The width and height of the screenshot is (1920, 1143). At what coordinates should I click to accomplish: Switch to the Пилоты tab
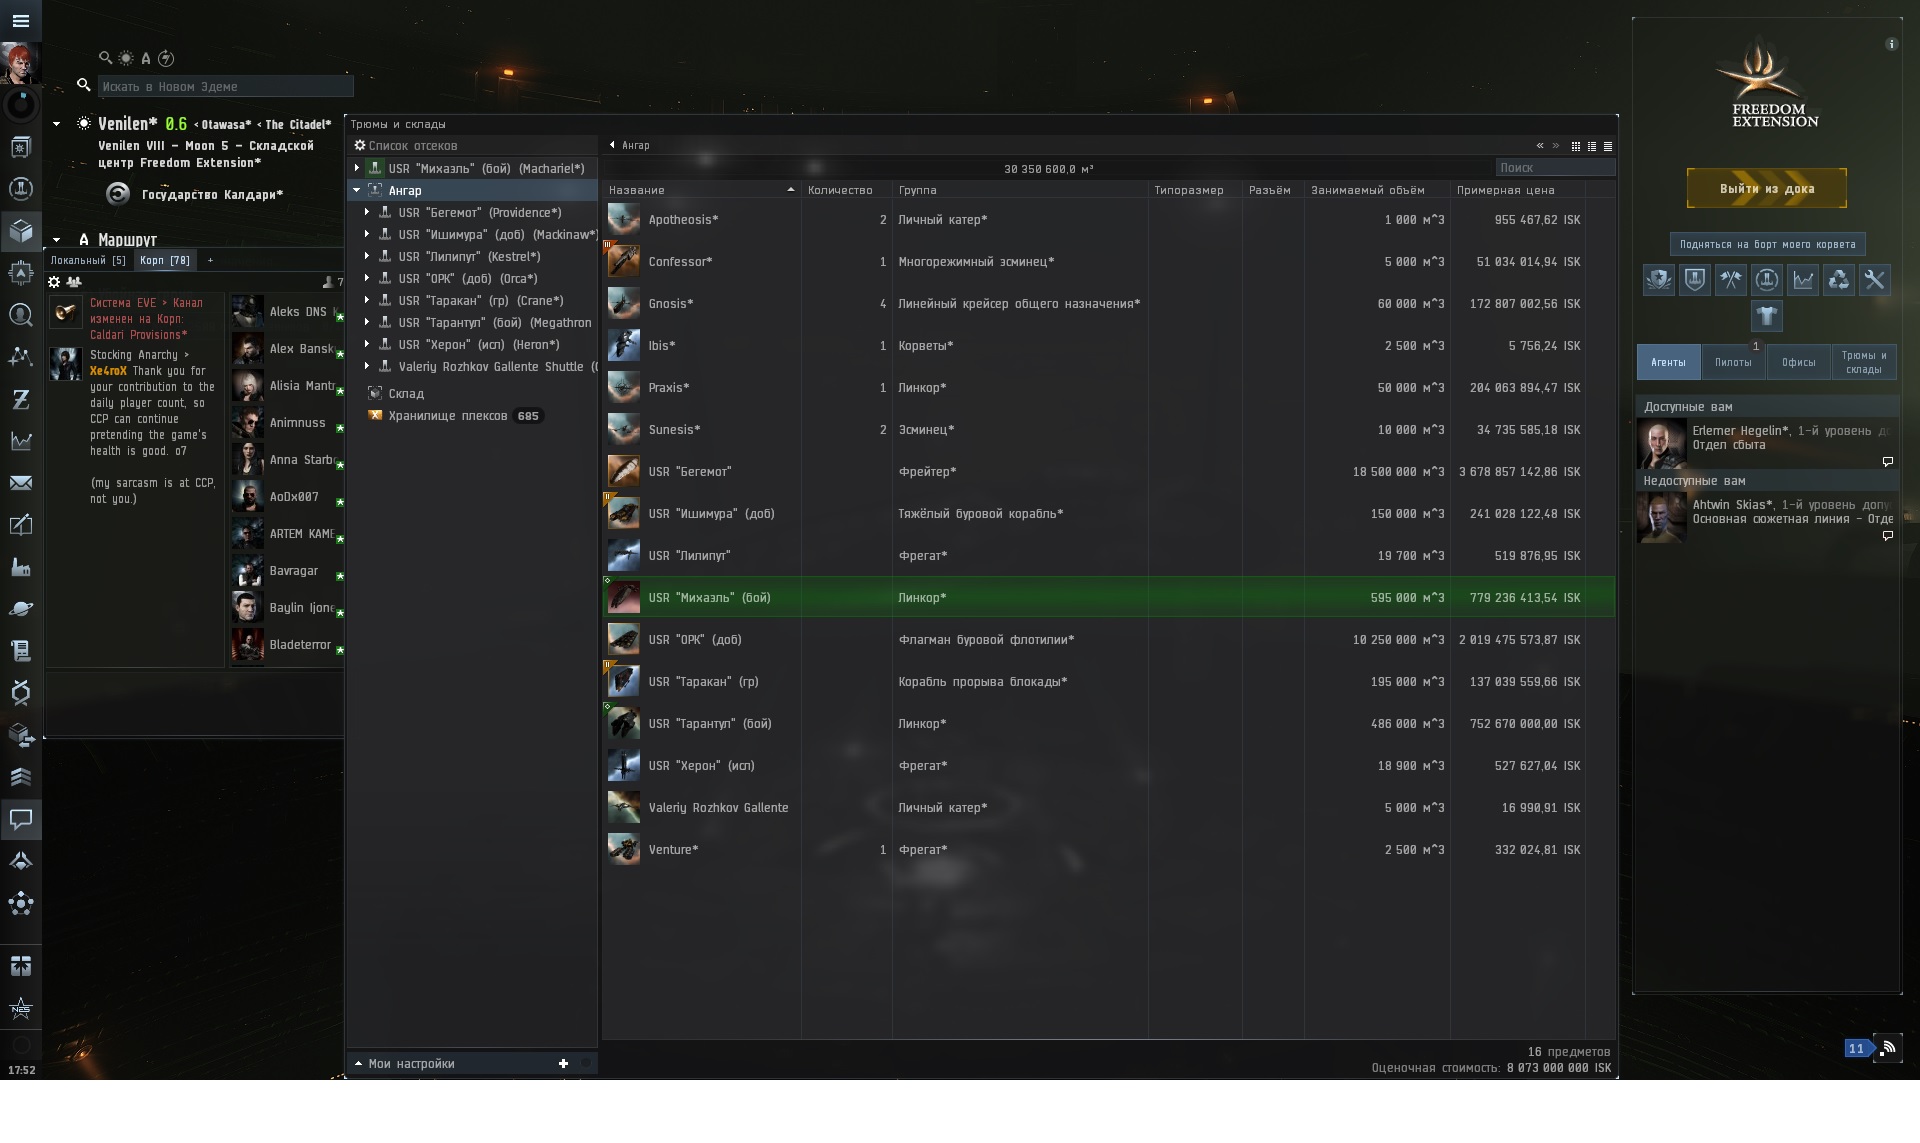tap(1732, 362)
